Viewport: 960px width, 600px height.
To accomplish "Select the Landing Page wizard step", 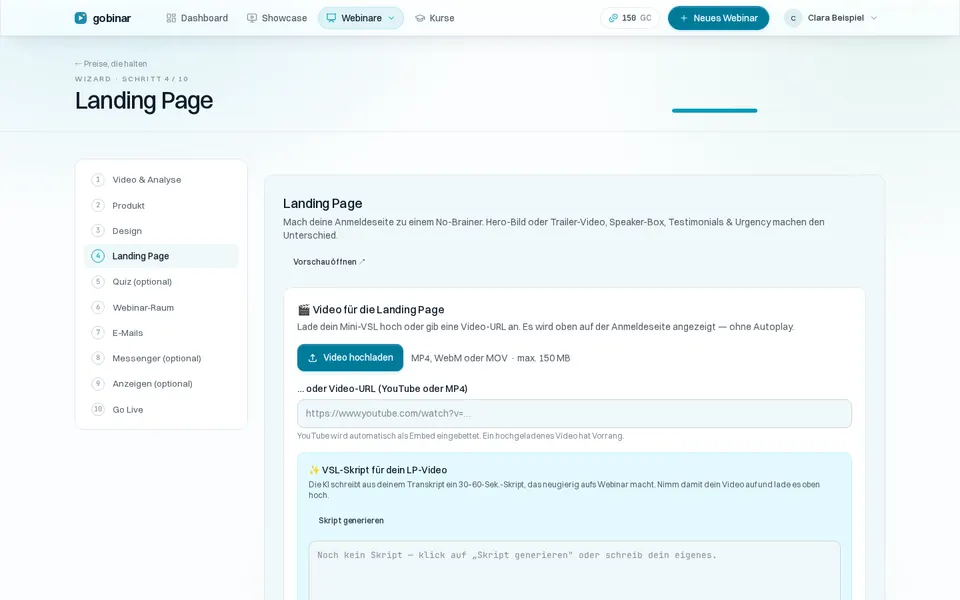I will click(x=161, y=256).
